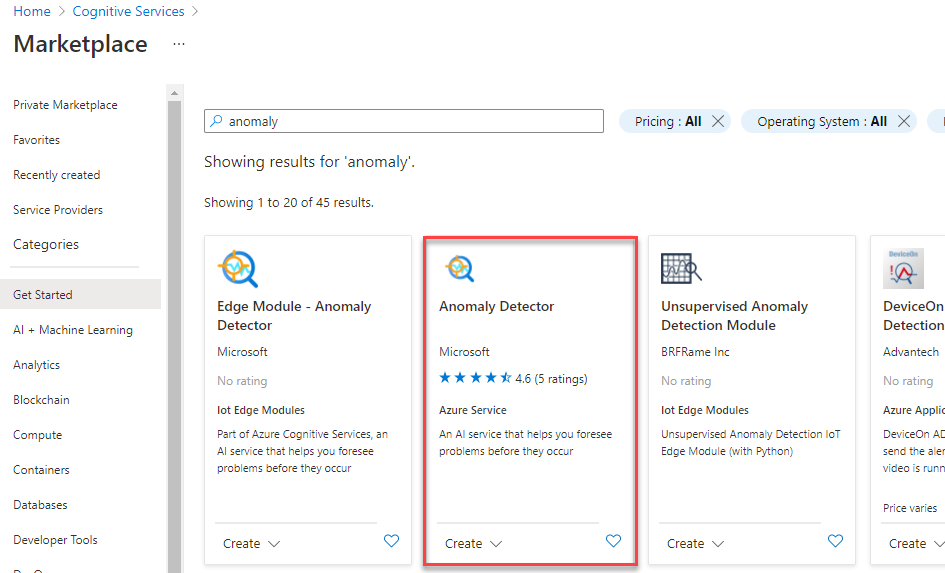The width and height of the screenshot is (945, 573).
Task: Click the Anomaly Detector card icon
Action: pos(460,268)
